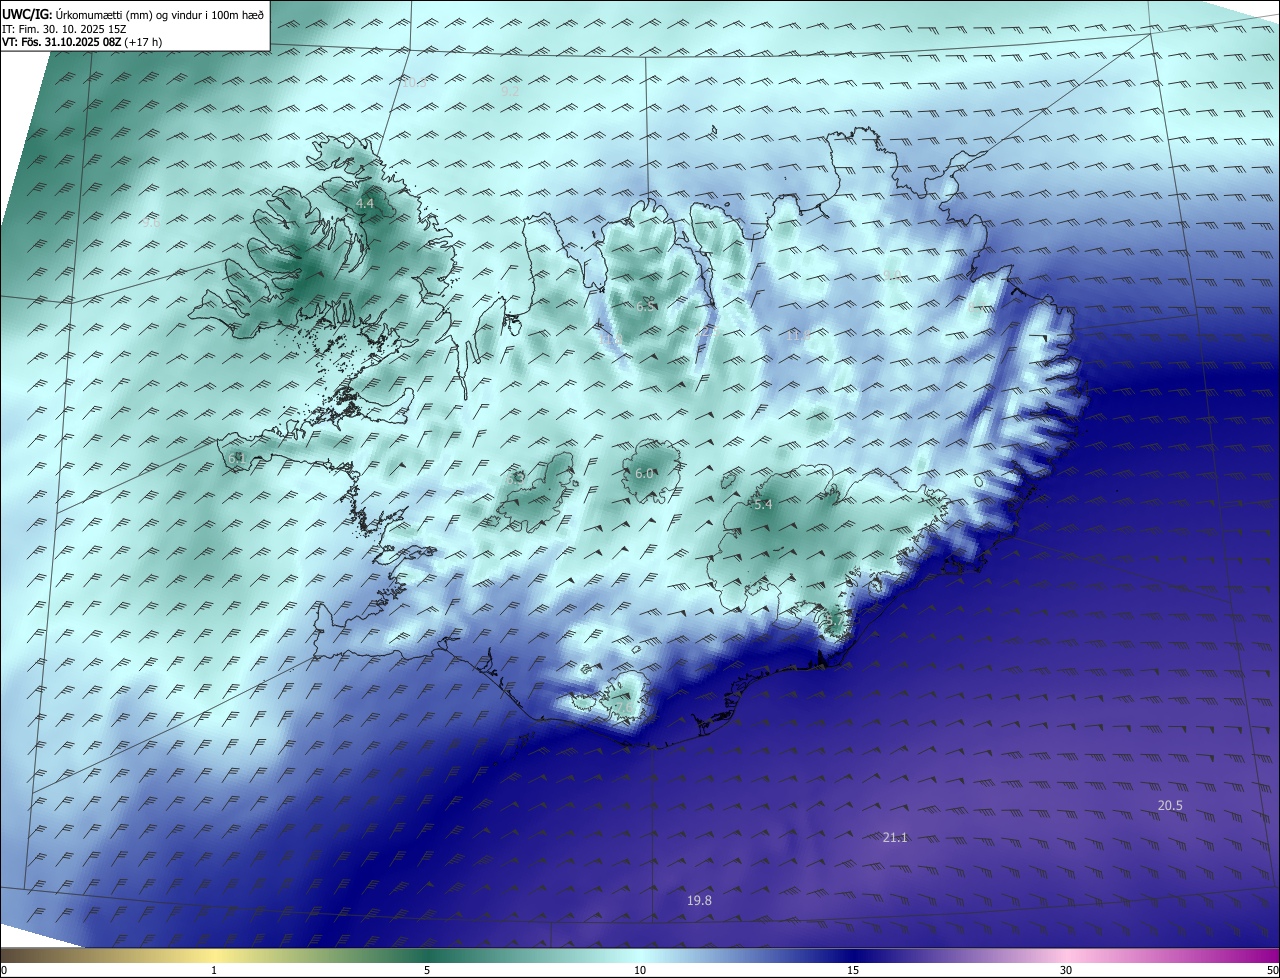Click the 6.0 value on the central glacier

pos(644,474)
